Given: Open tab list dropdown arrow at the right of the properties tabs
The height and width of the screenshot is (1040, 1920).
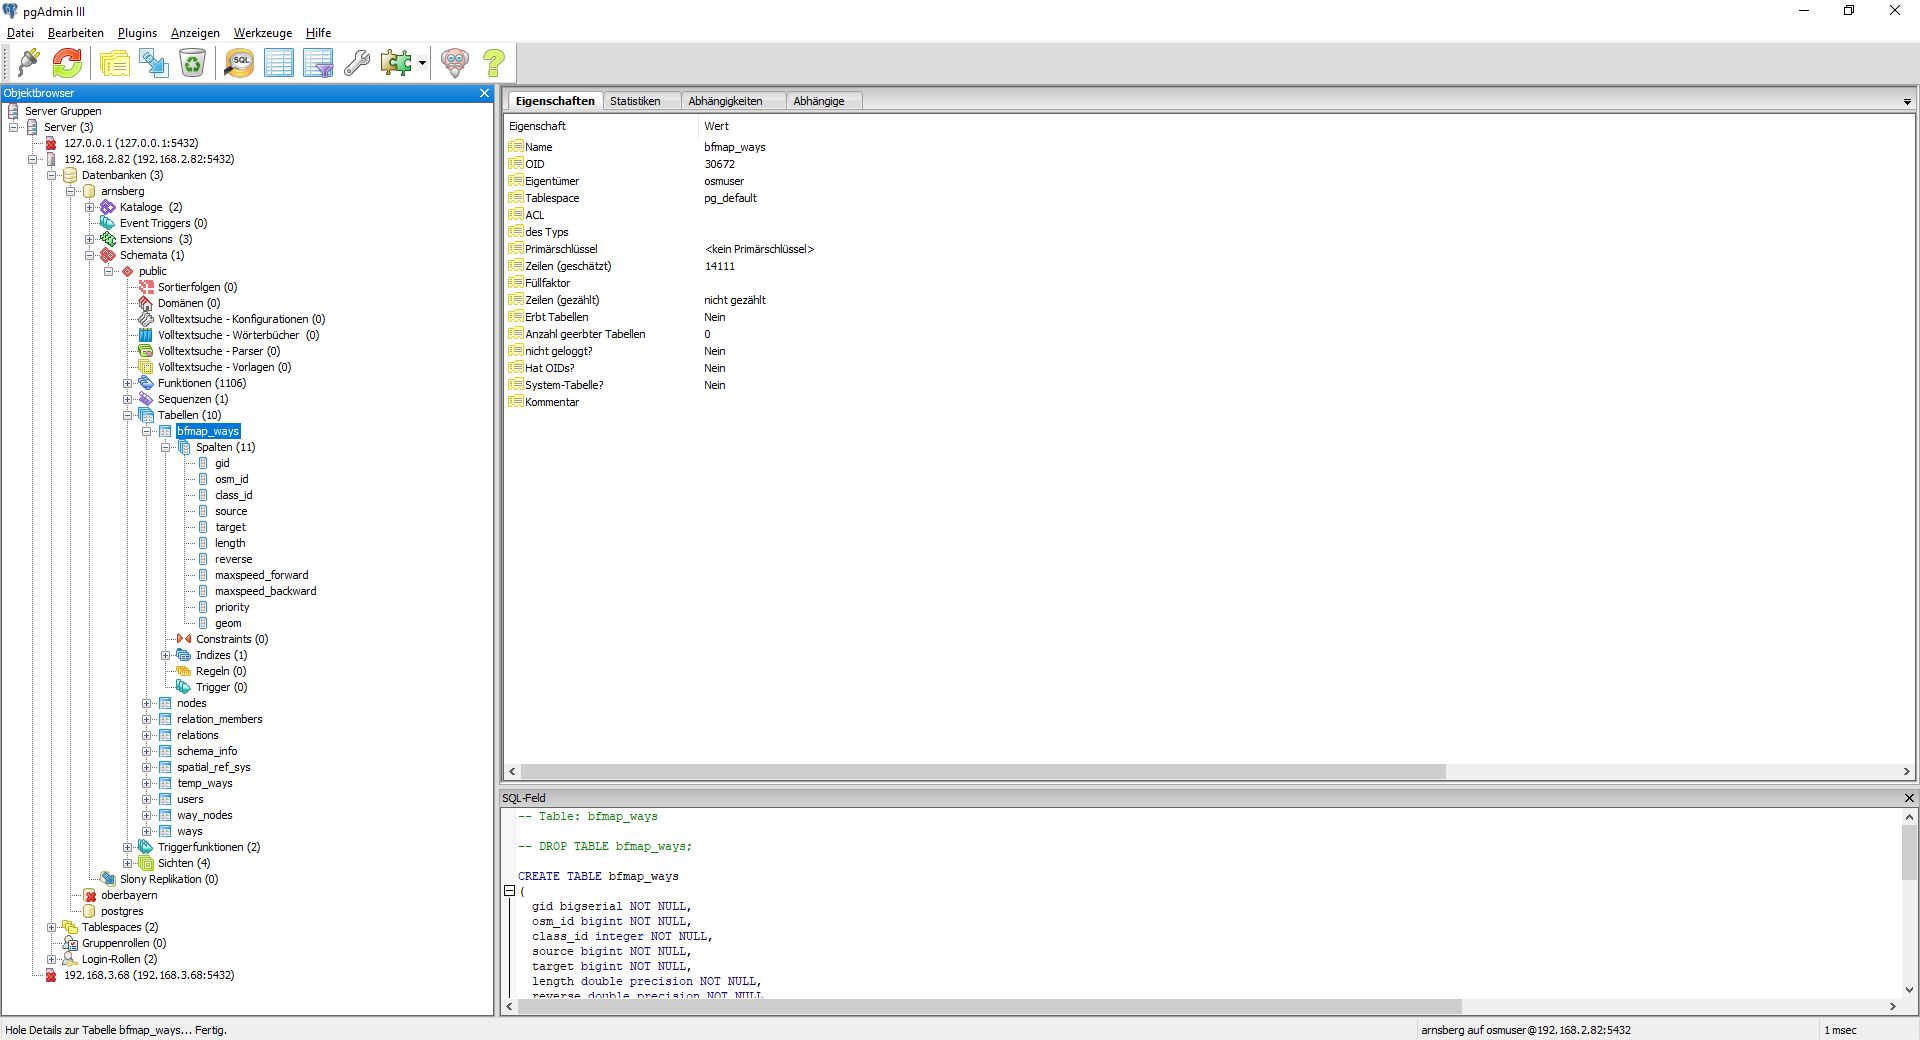Looking at the screenshot, I should [1907, 102].
